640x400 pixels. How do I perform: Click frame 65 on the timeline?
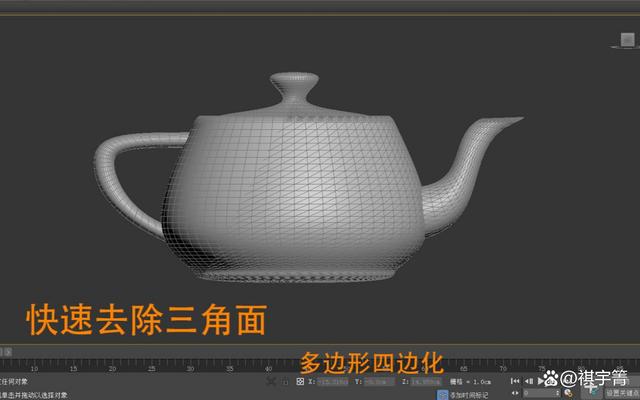tap(464, 369)
